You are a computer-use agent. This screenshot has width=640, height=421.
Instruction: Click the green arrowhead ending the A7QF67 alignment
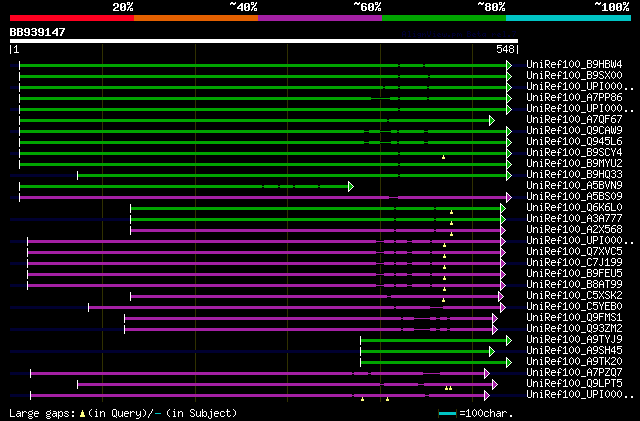point(492,120)
